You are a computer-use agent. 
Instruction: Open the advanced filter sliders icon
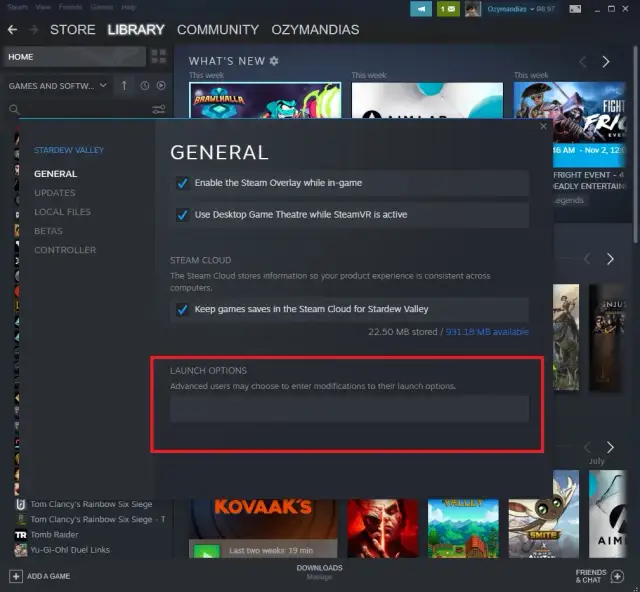point(158,109)
